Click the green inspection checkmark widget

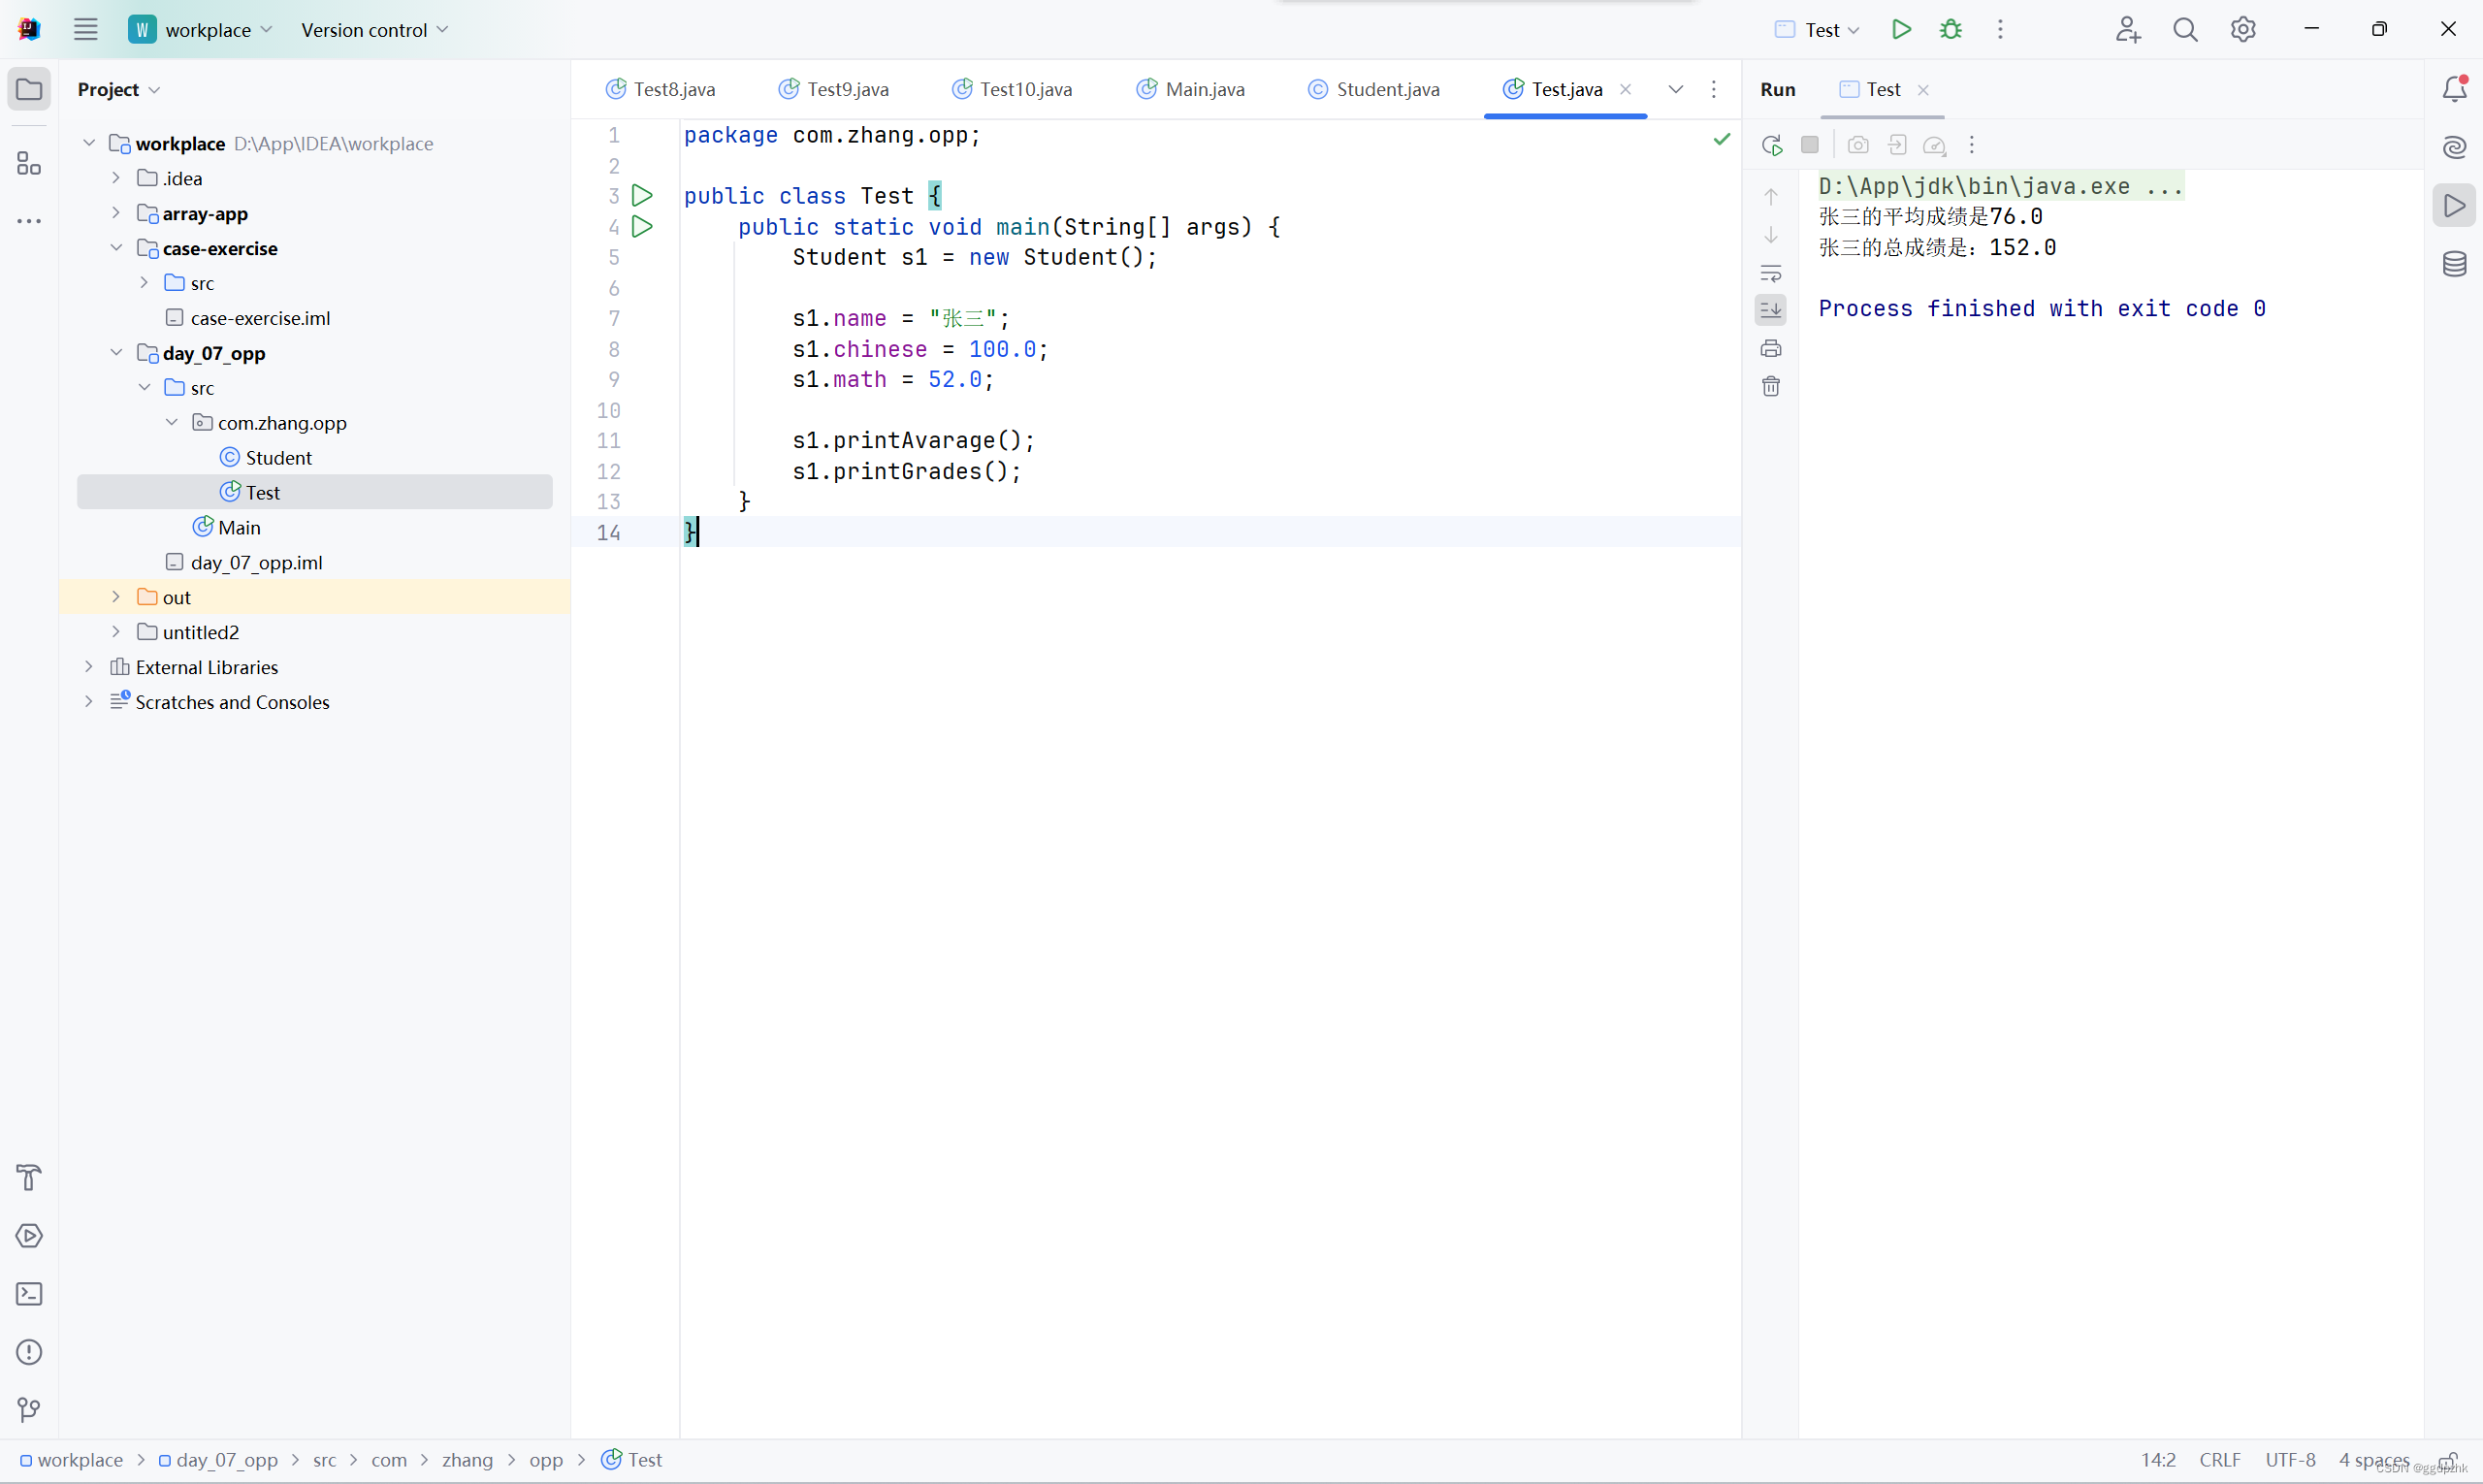click(x=1721, y=139)
